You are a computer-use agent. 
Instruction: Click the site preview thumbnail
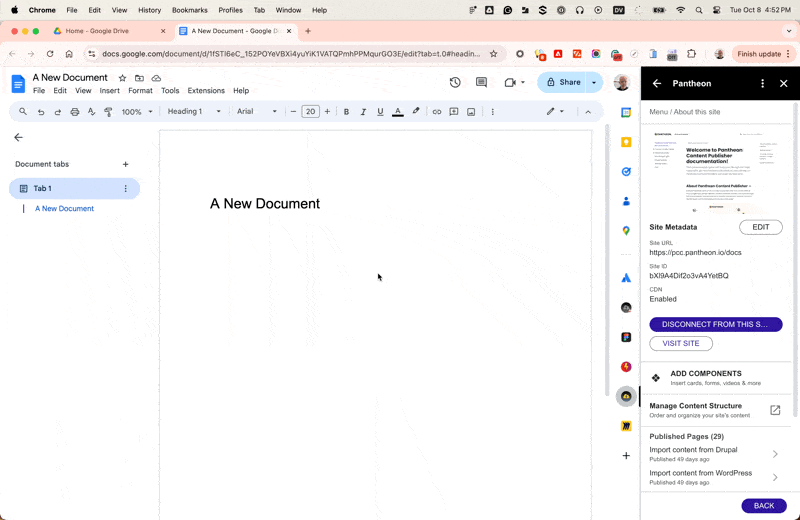click(x=715, y=170)
